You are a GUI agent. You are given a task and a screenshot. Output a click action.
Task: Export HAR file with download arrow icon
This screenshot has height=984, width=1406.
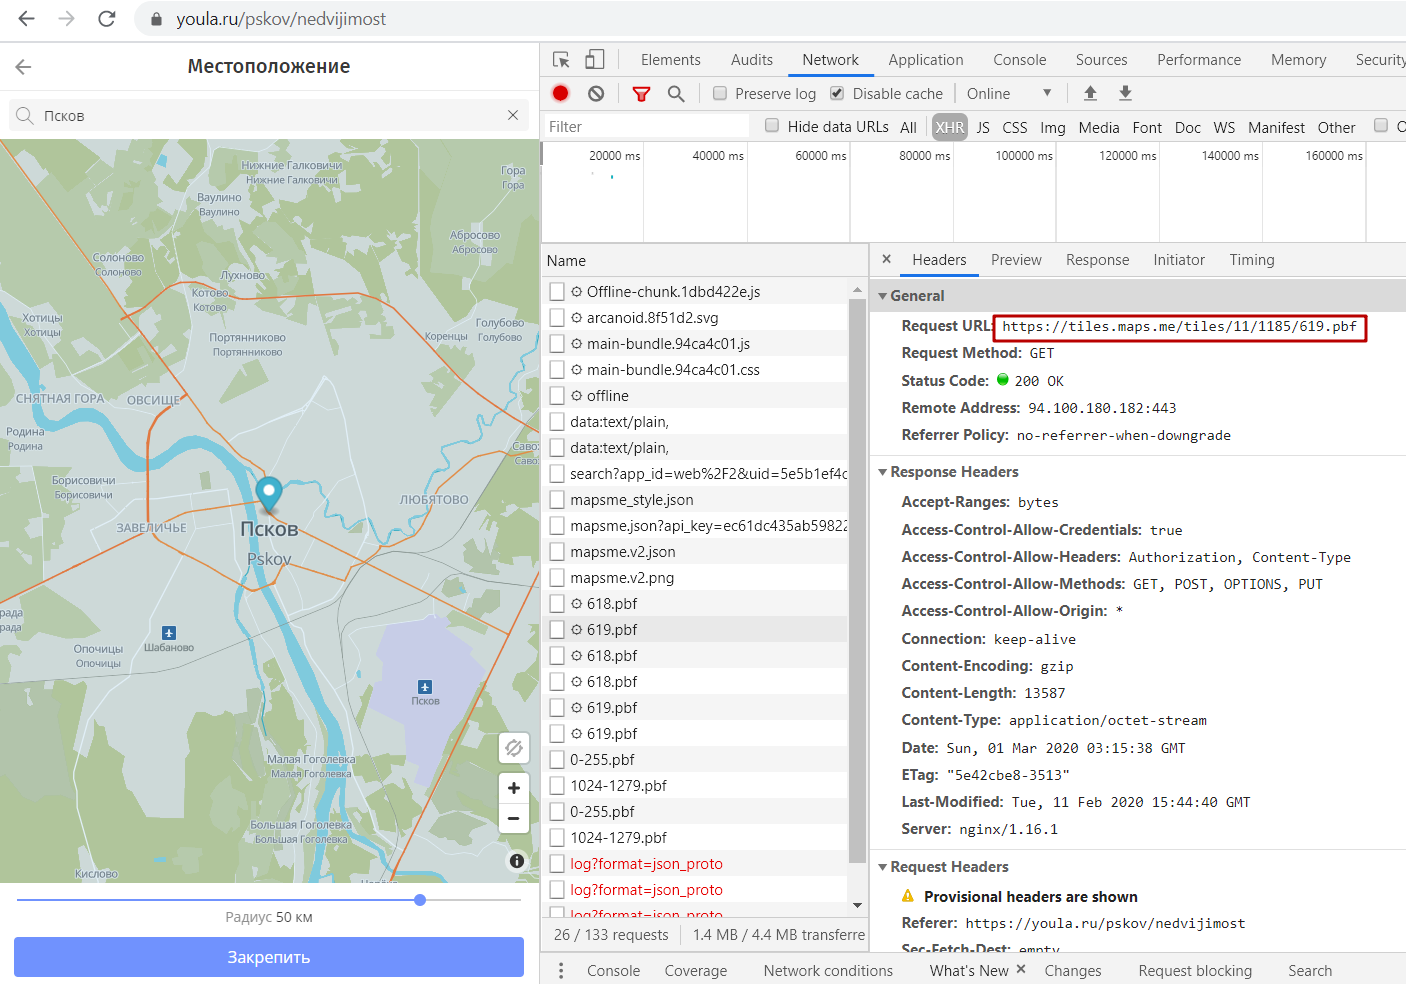[x=1125, y=93]
